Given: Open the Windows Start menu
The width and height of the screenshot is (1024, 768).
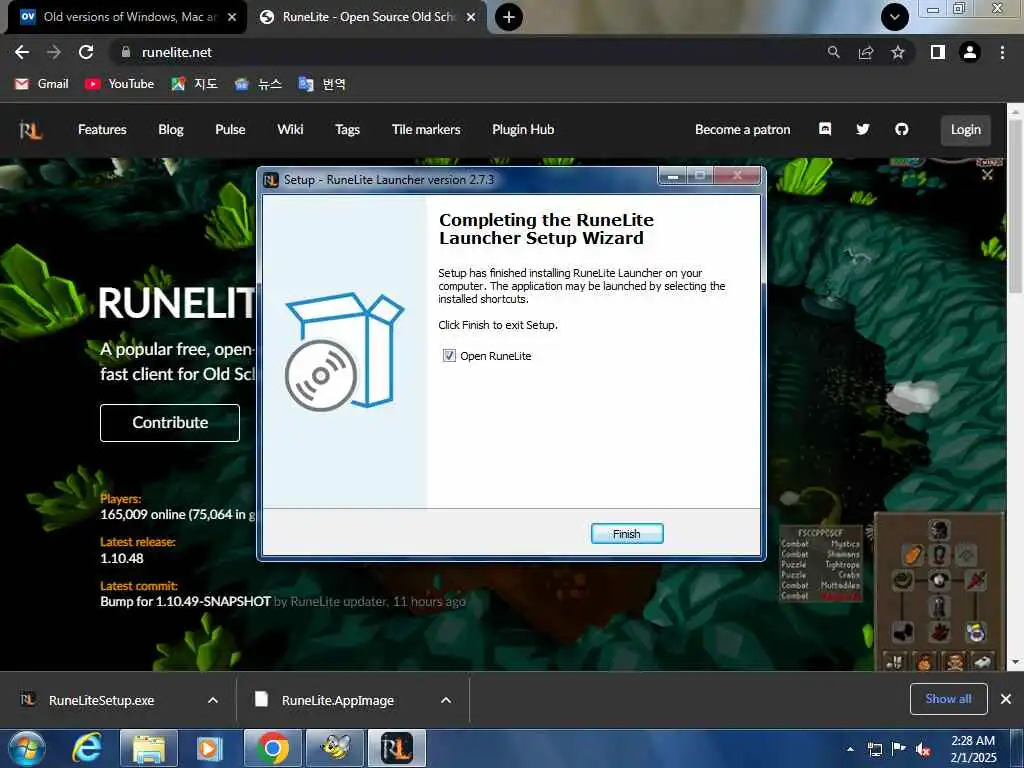Looking at the screenshot, I should pos(25,748).
